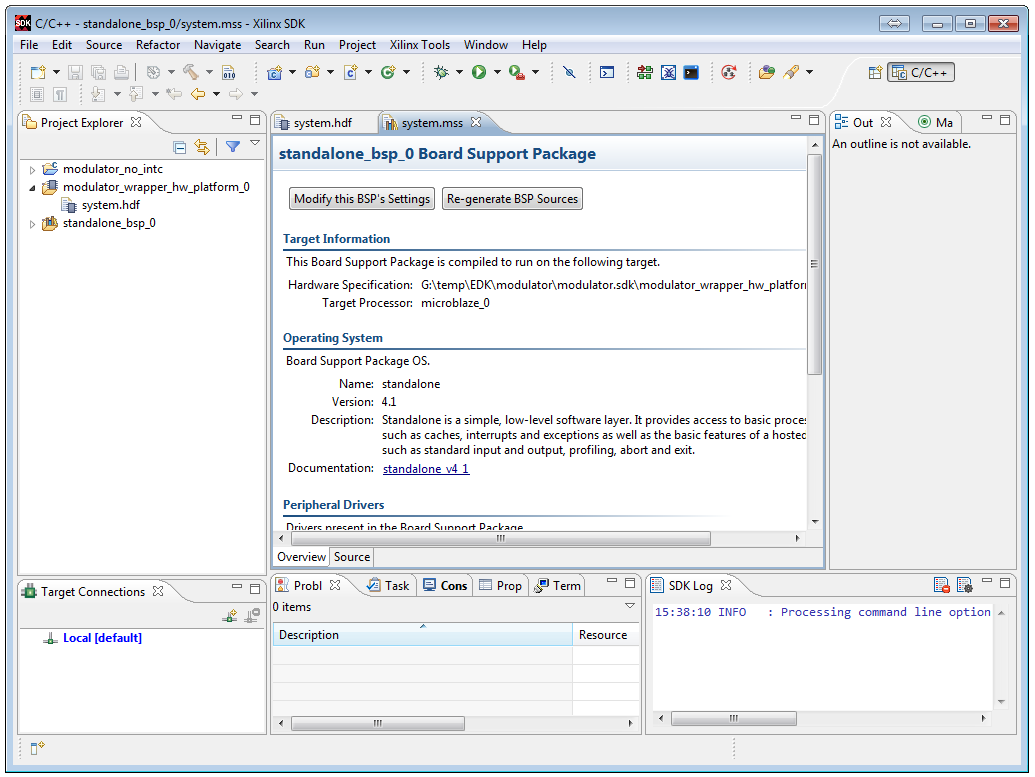
Task: Click the Run External Tools icon
Action: [517, 73]
